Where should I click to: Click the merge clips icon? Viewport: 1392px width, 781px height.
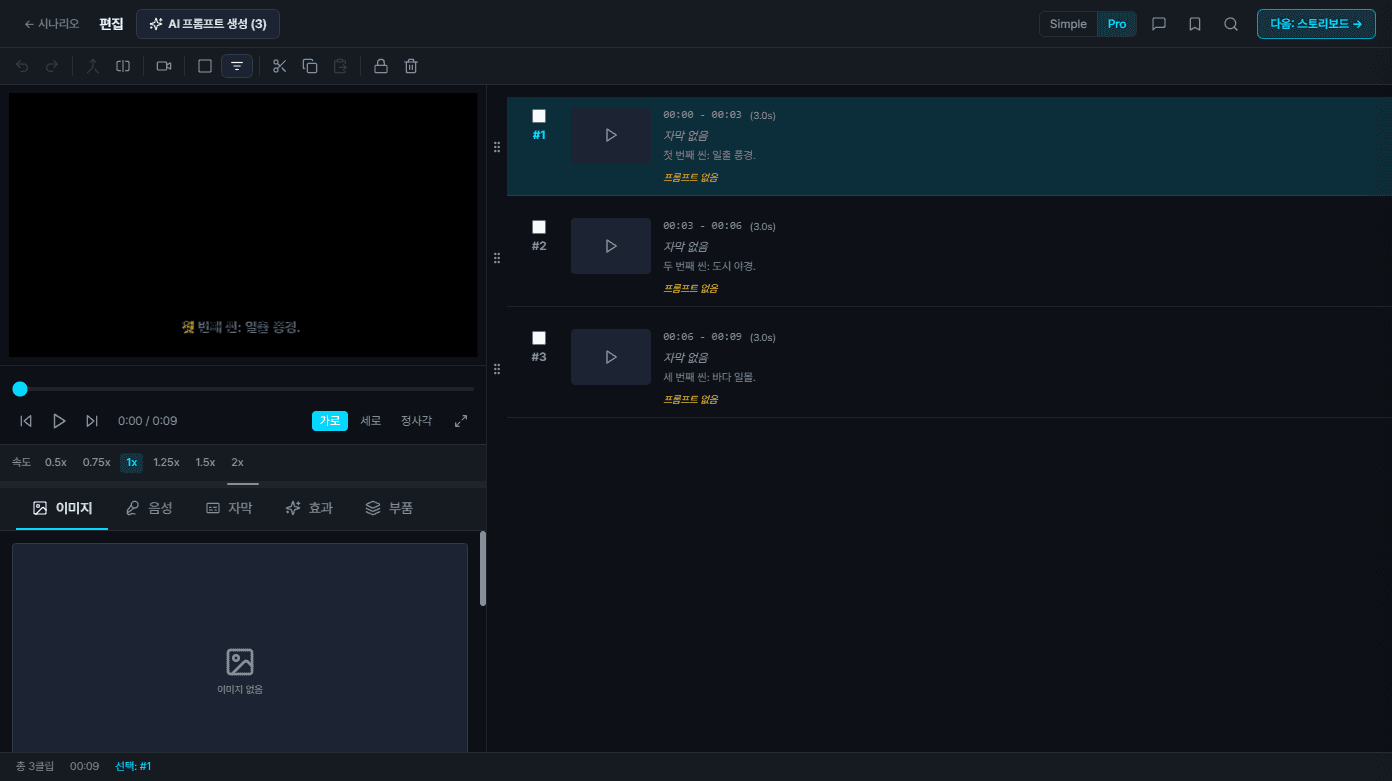[x=93, y=66]
